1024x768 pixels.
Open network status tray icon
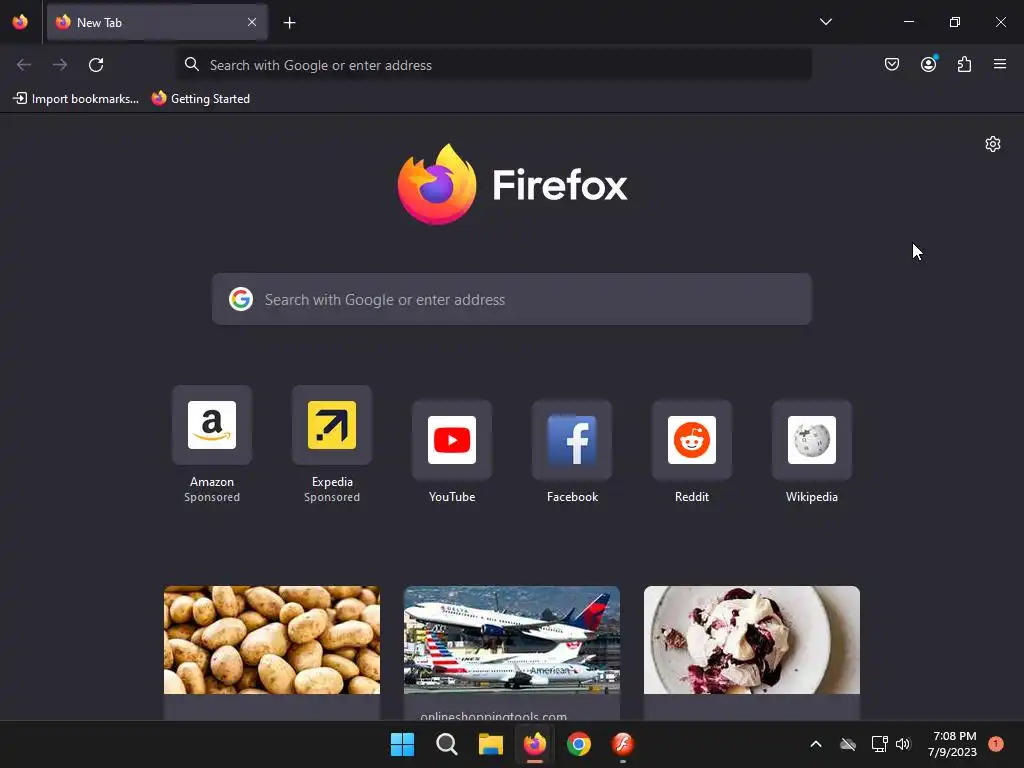click(x=879, y=744)
